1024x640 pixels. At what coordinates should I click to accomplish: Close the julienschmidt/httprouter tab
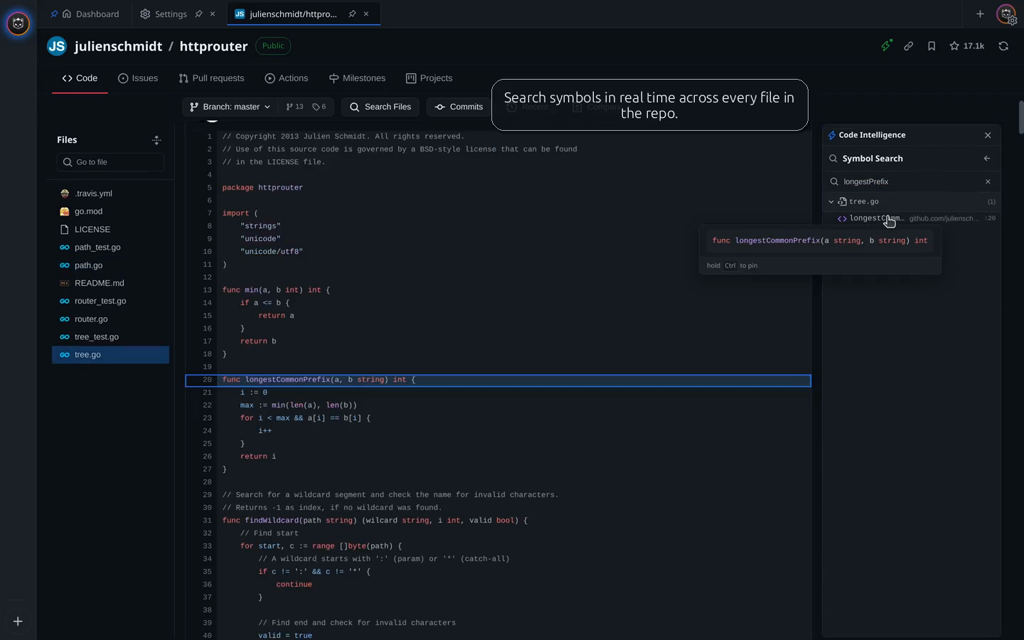pos(366,14)
